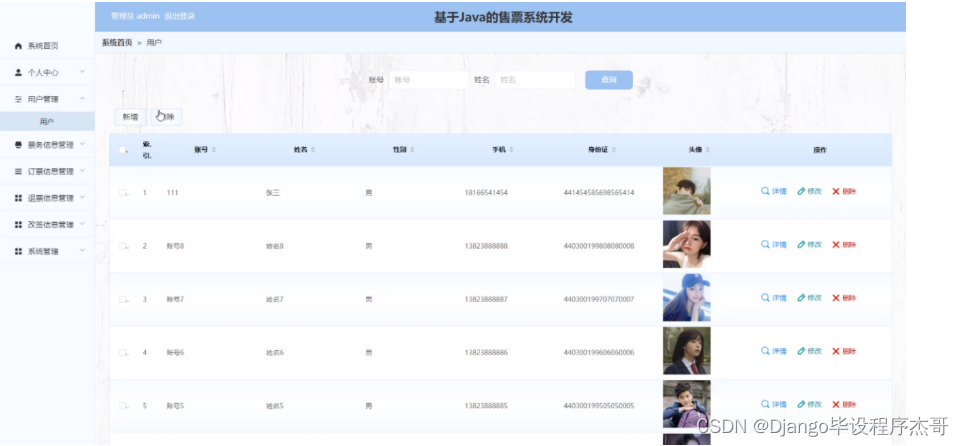
Task: Click 退出登录 logout link
Action: pos(180,16)
